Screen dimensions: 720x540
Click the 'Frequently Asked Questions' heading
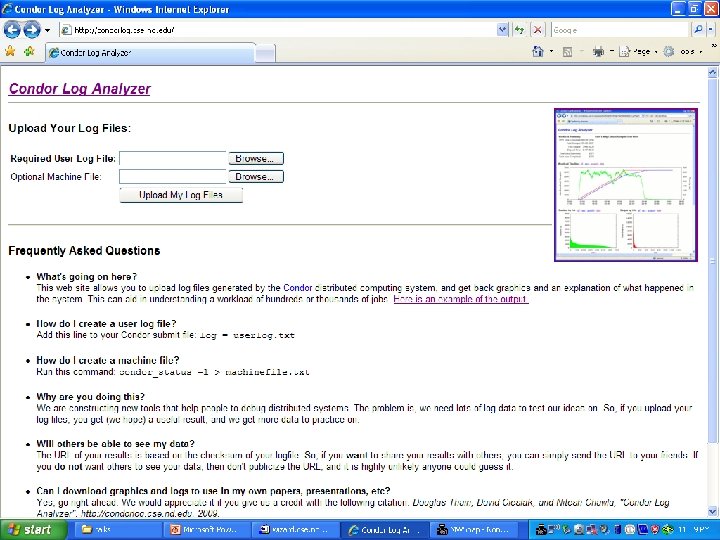[84, 251]
